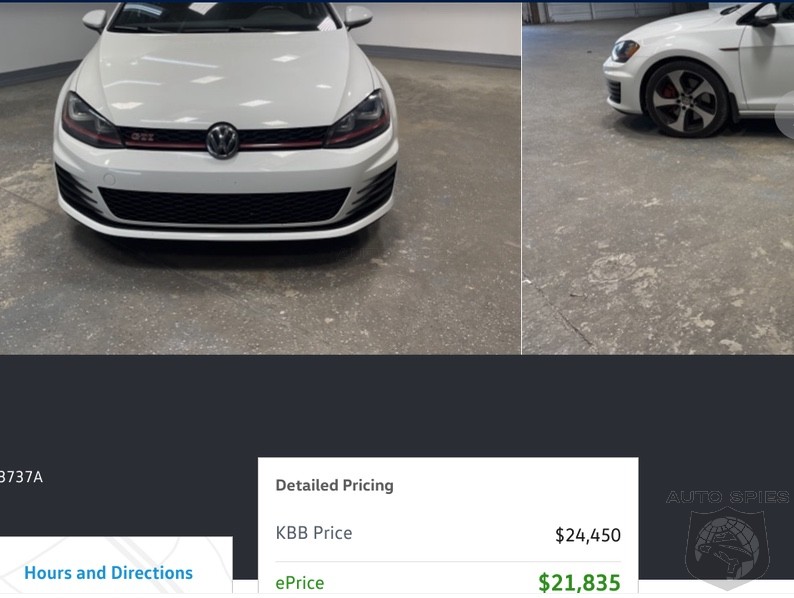
Task: Click the dark banner below photos
Action: (x=400, y=405)
